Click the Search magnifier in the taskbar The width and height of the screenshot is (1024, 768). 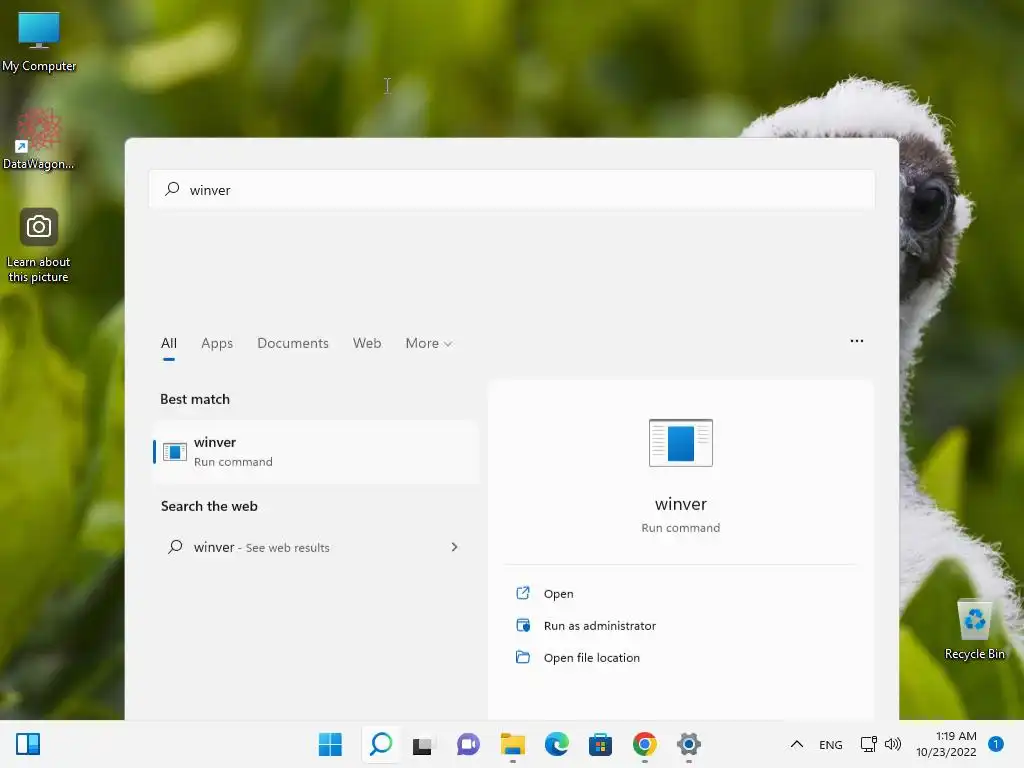click(381, 744)
